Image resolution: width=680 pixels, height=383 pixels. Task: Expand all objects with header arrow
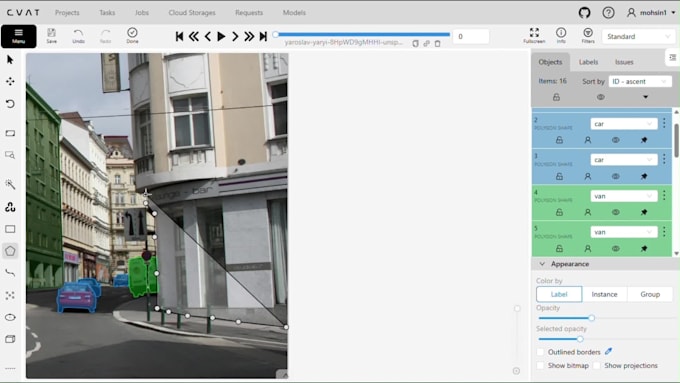(645, 97)
